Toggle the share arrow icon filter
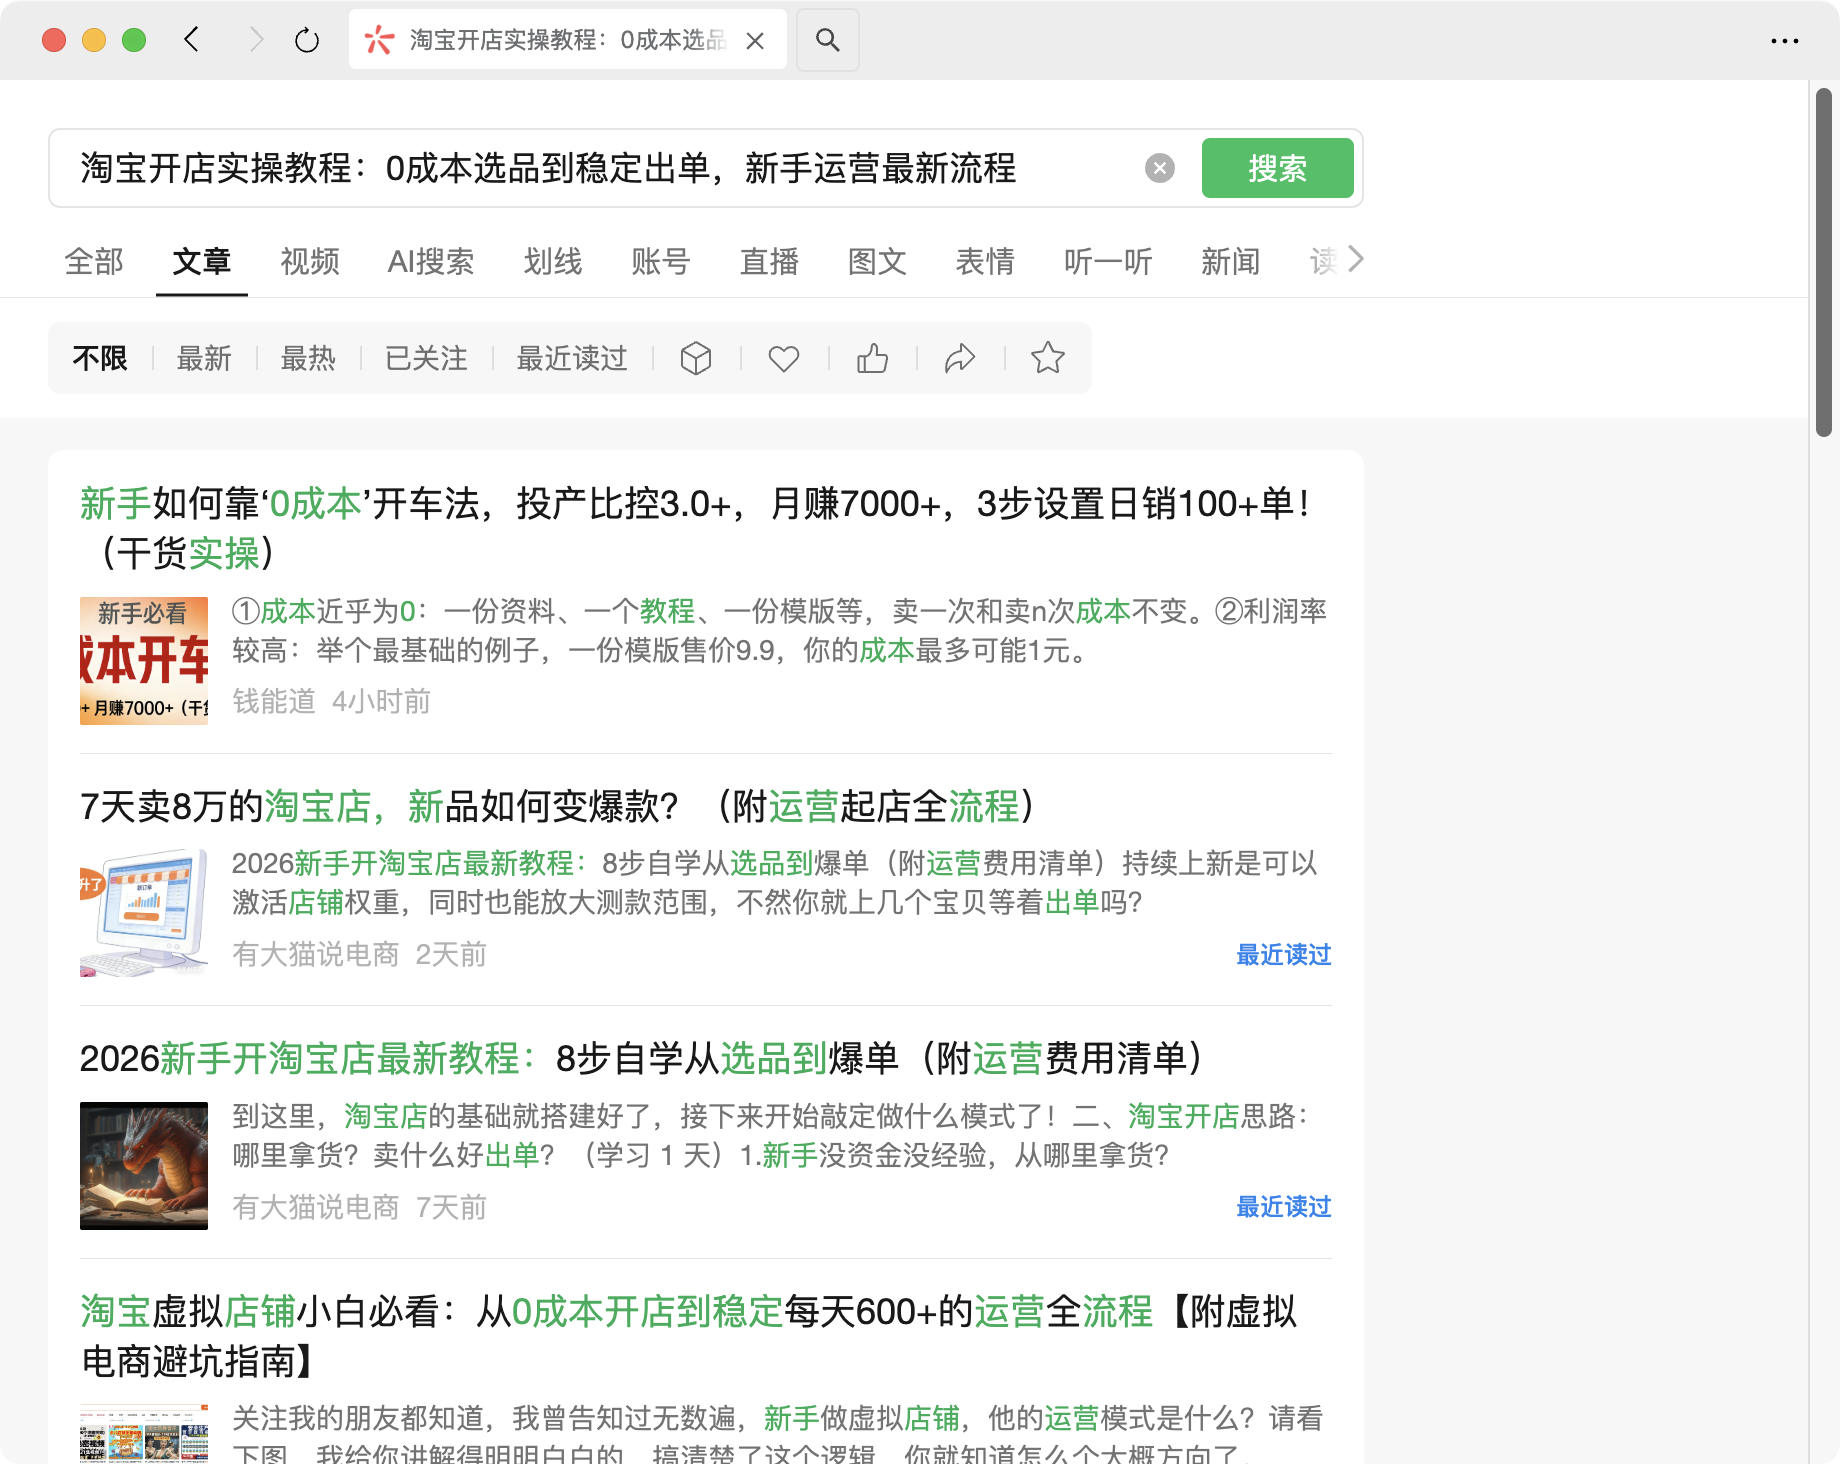The image size is (1840, 1464). click(x=960, y=358)
